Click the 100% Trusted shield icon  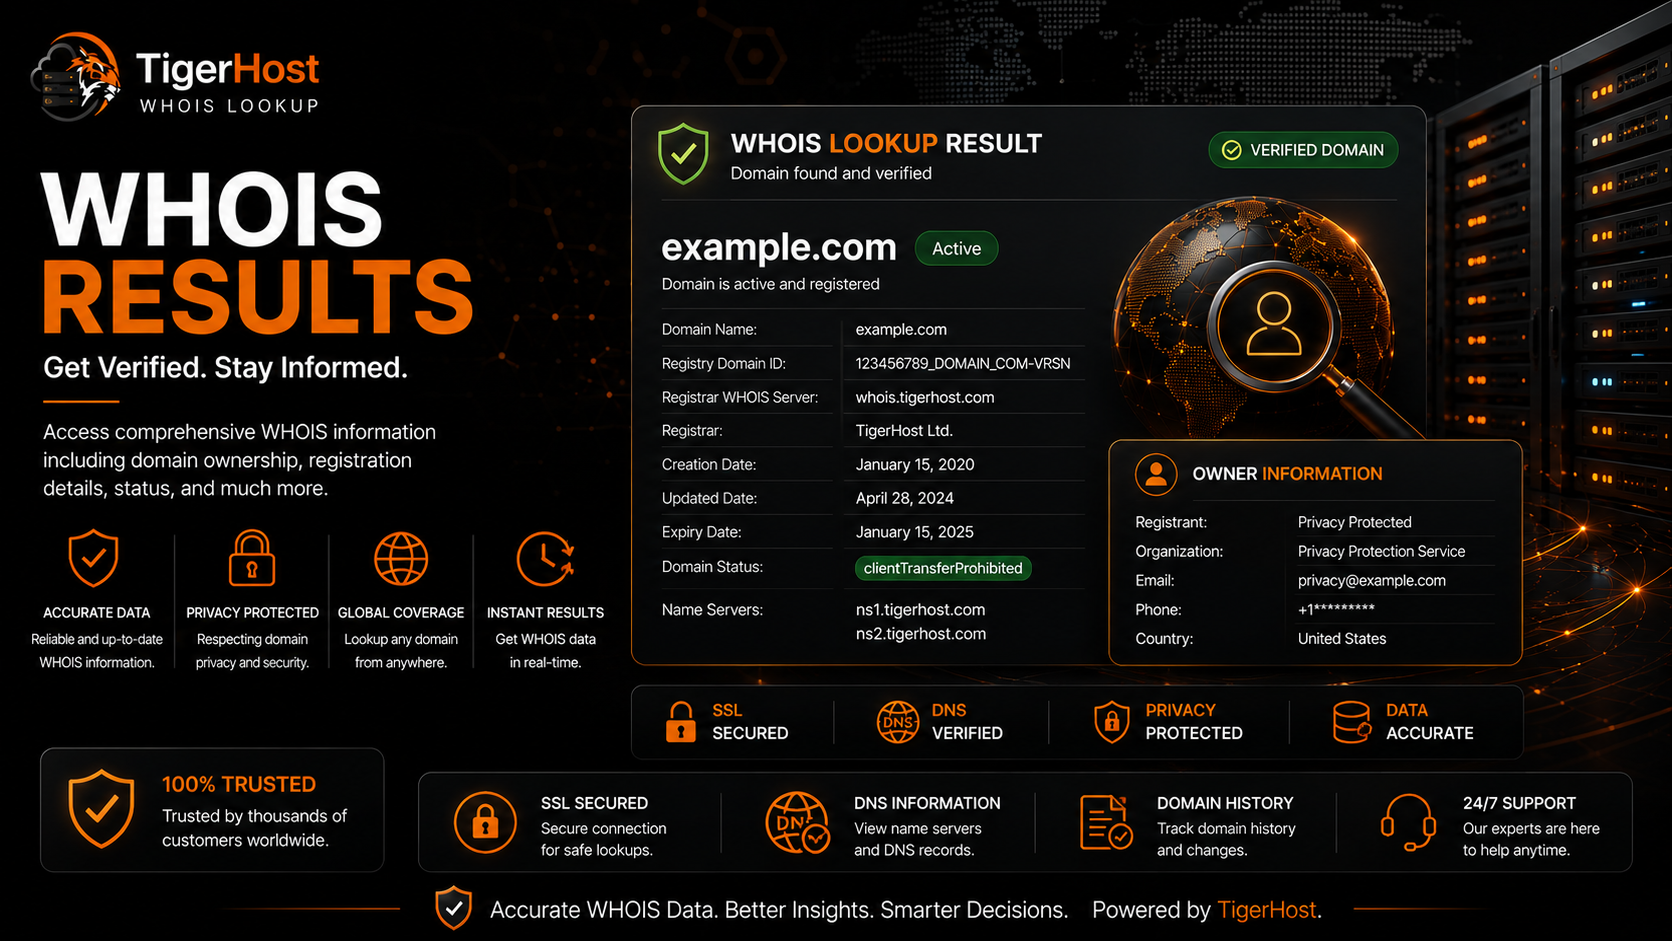(101, 809)
